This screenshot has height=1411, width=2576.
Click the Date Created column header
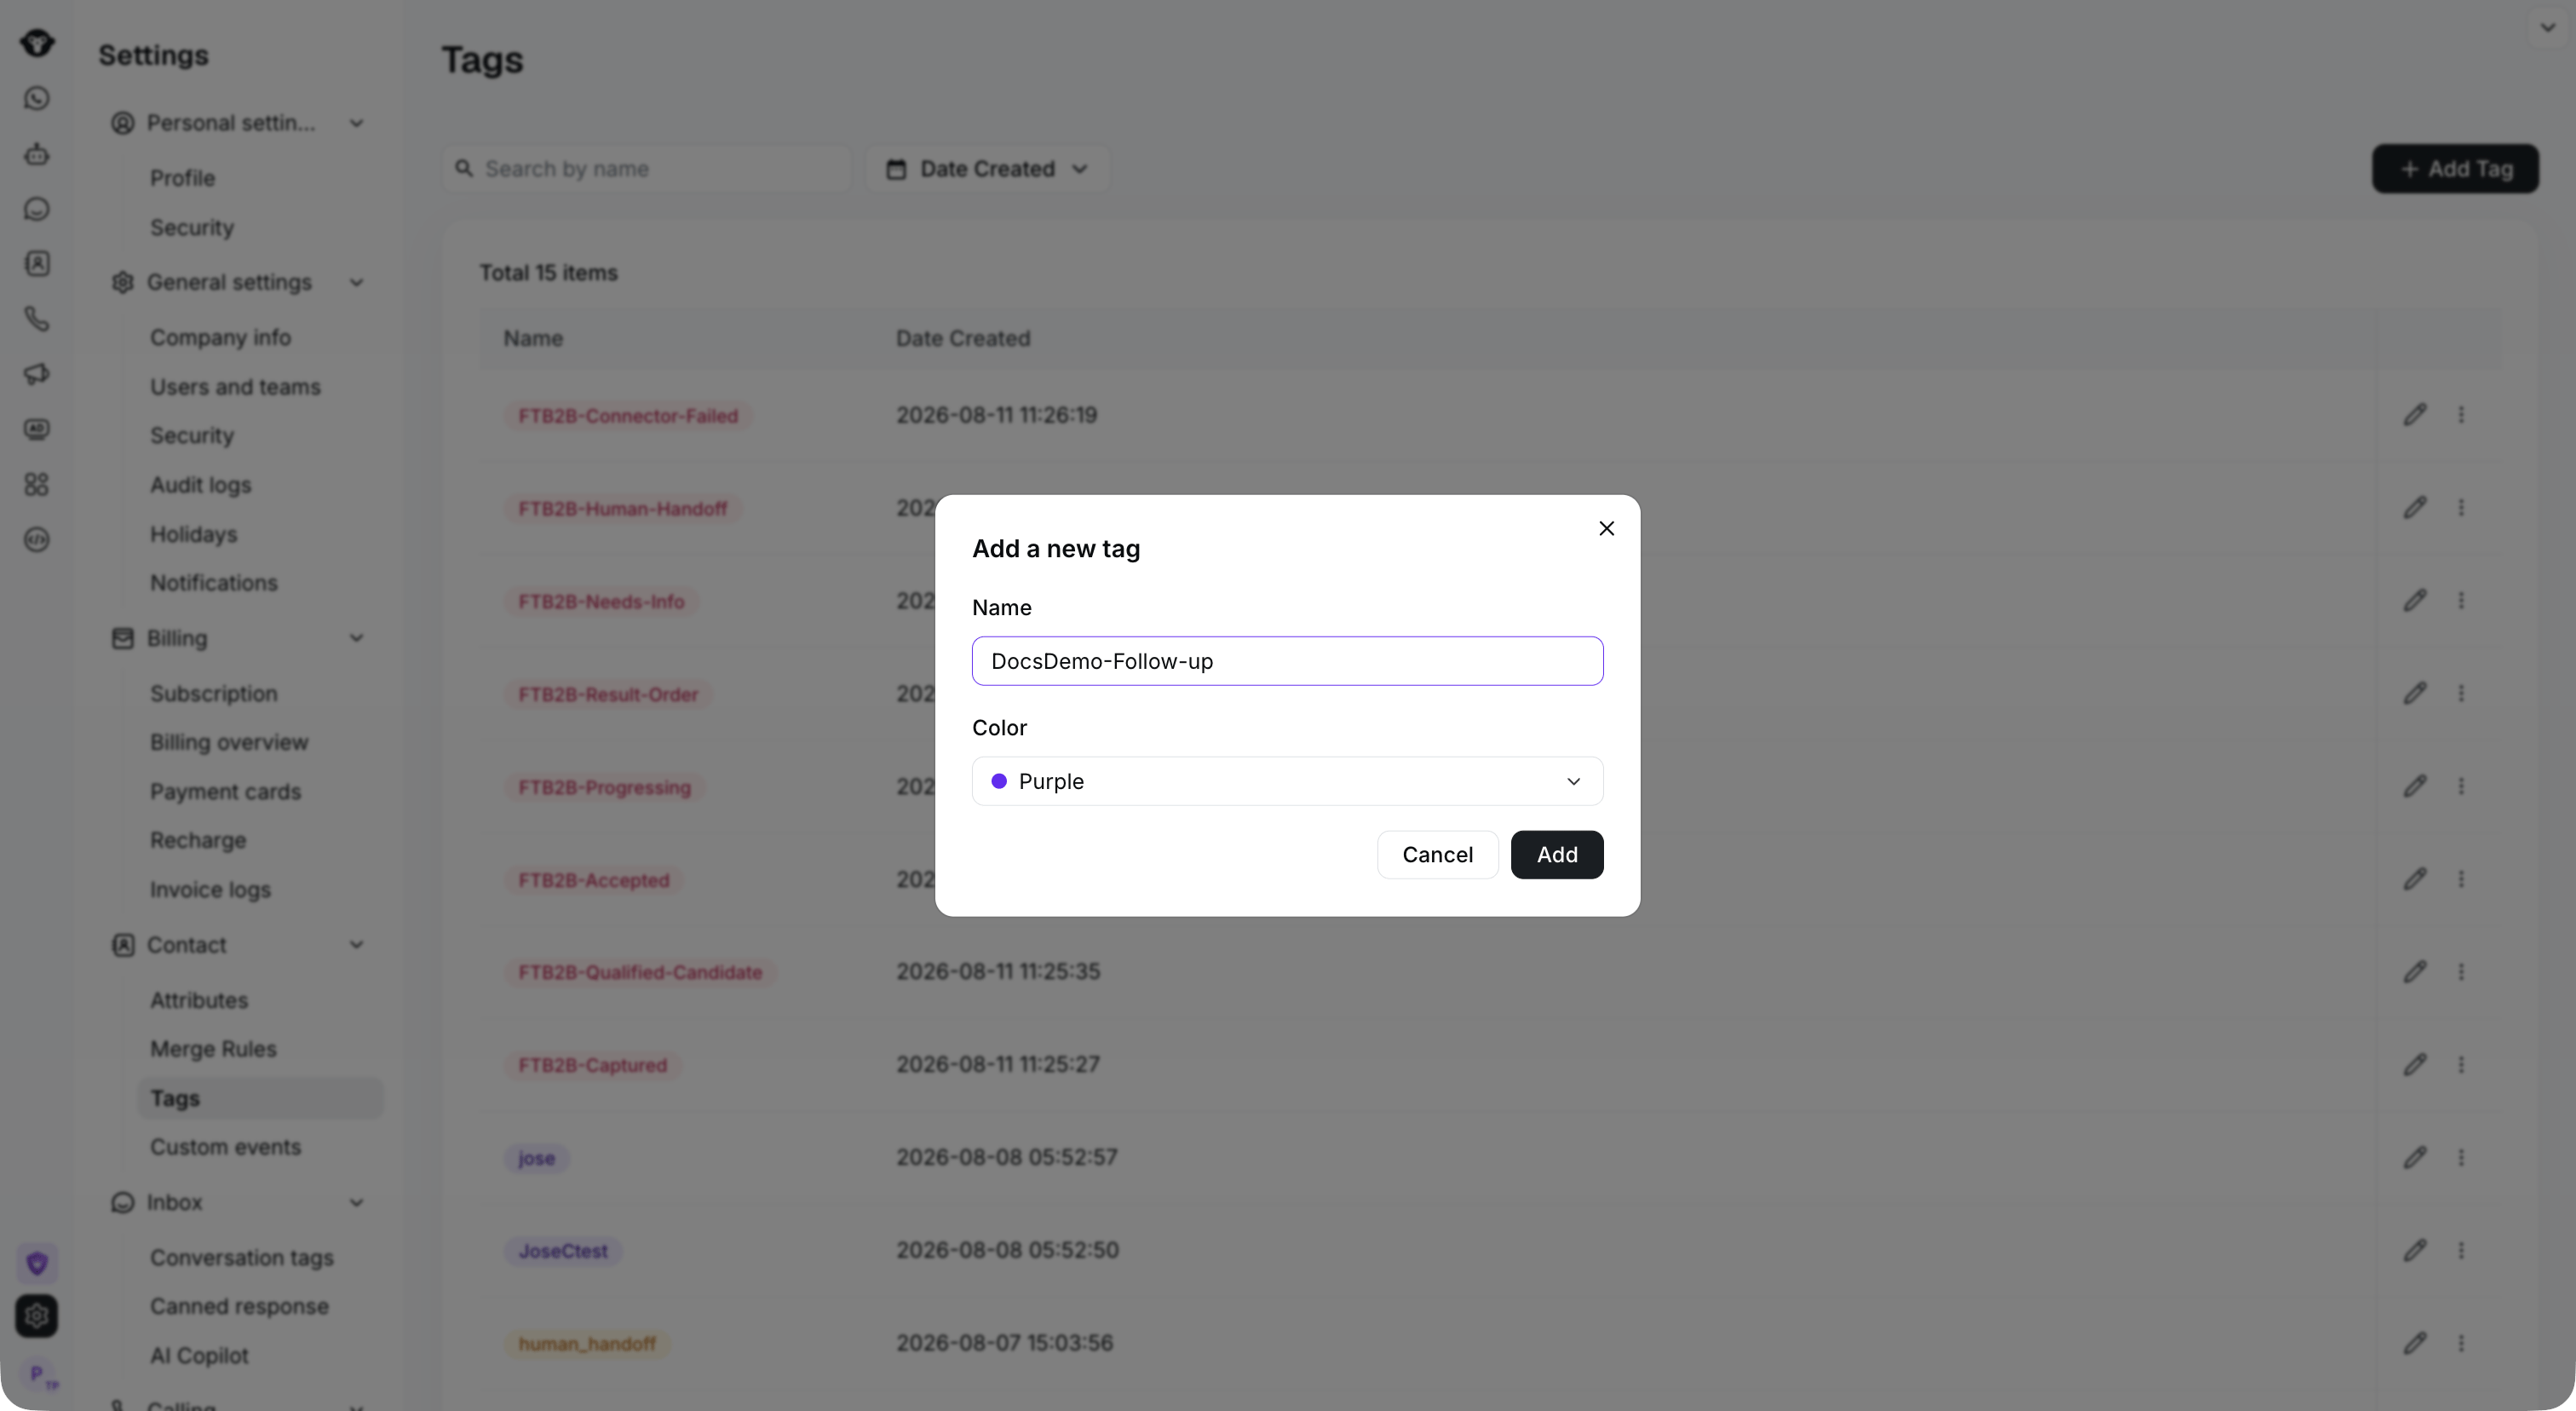tap(962, 339)
